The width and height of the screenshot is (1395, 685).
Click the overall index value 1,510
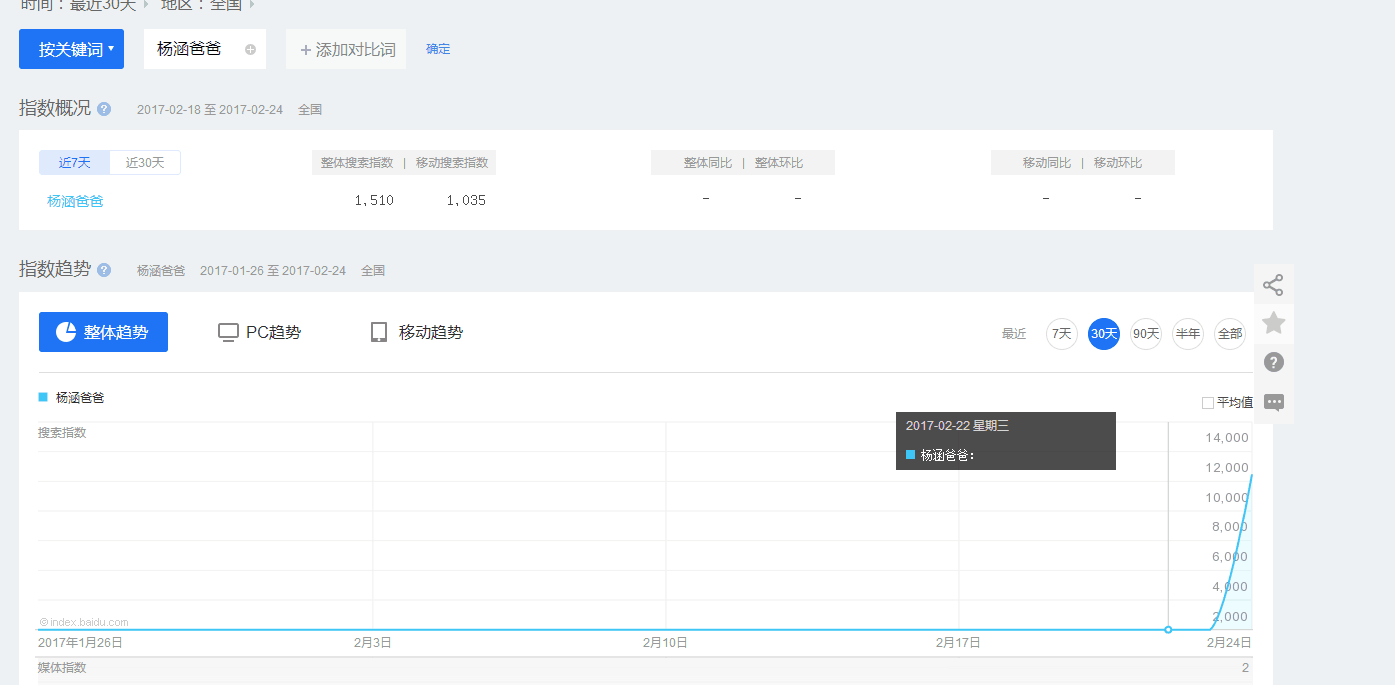point(374,200)
